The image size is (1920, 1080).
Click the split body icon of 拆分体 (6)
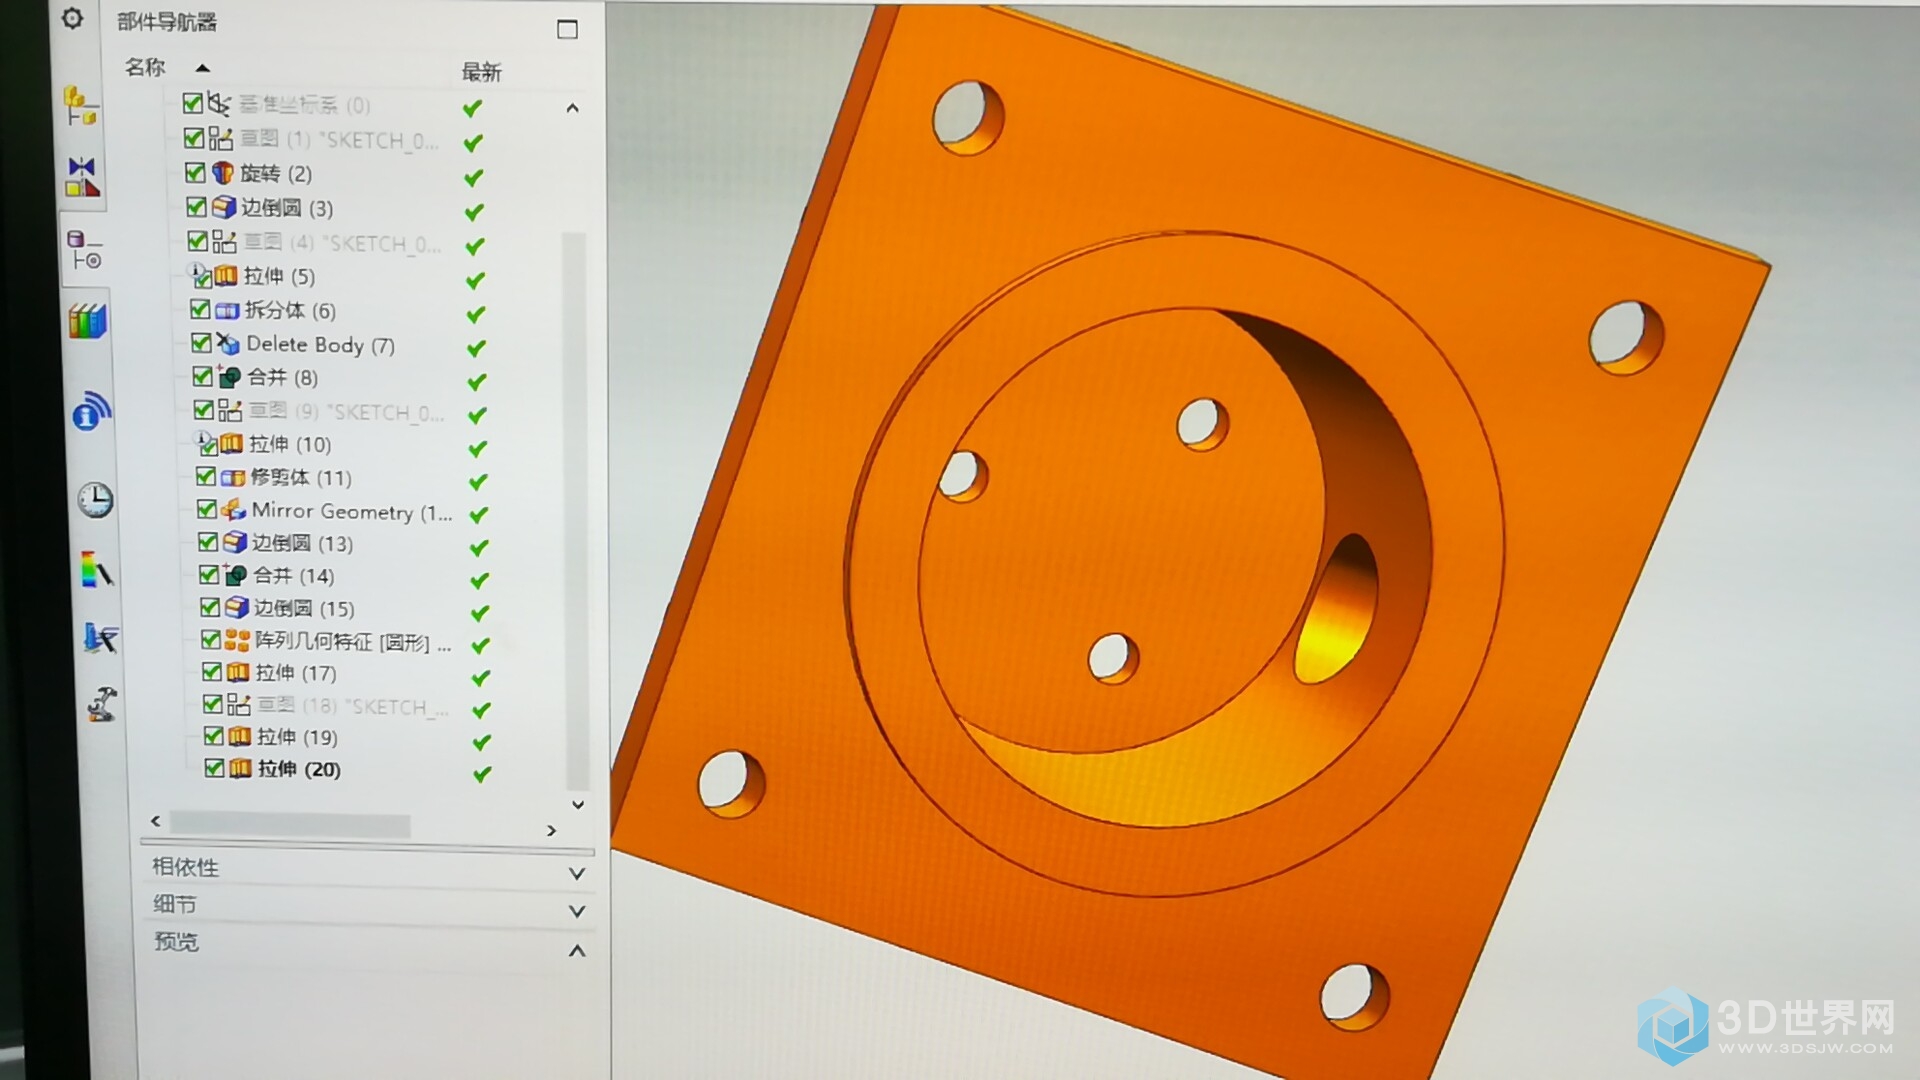(227, 310)
